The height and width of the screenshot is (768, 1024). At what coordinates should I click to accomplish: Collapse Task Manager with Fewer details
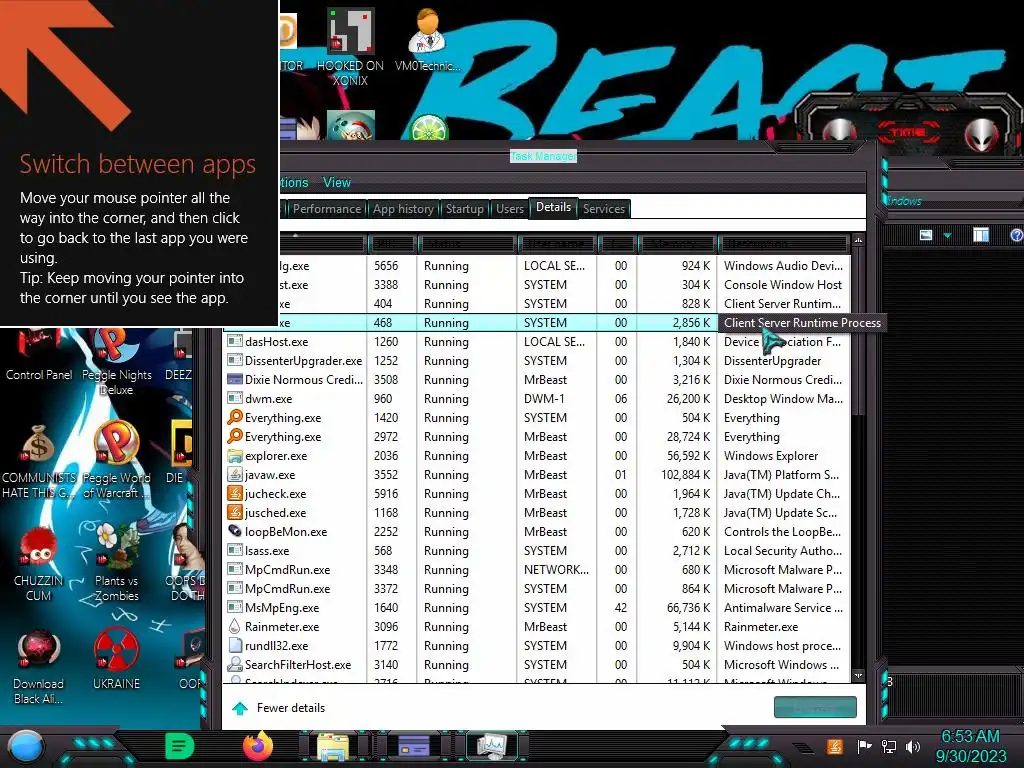(x=279, y=708)
